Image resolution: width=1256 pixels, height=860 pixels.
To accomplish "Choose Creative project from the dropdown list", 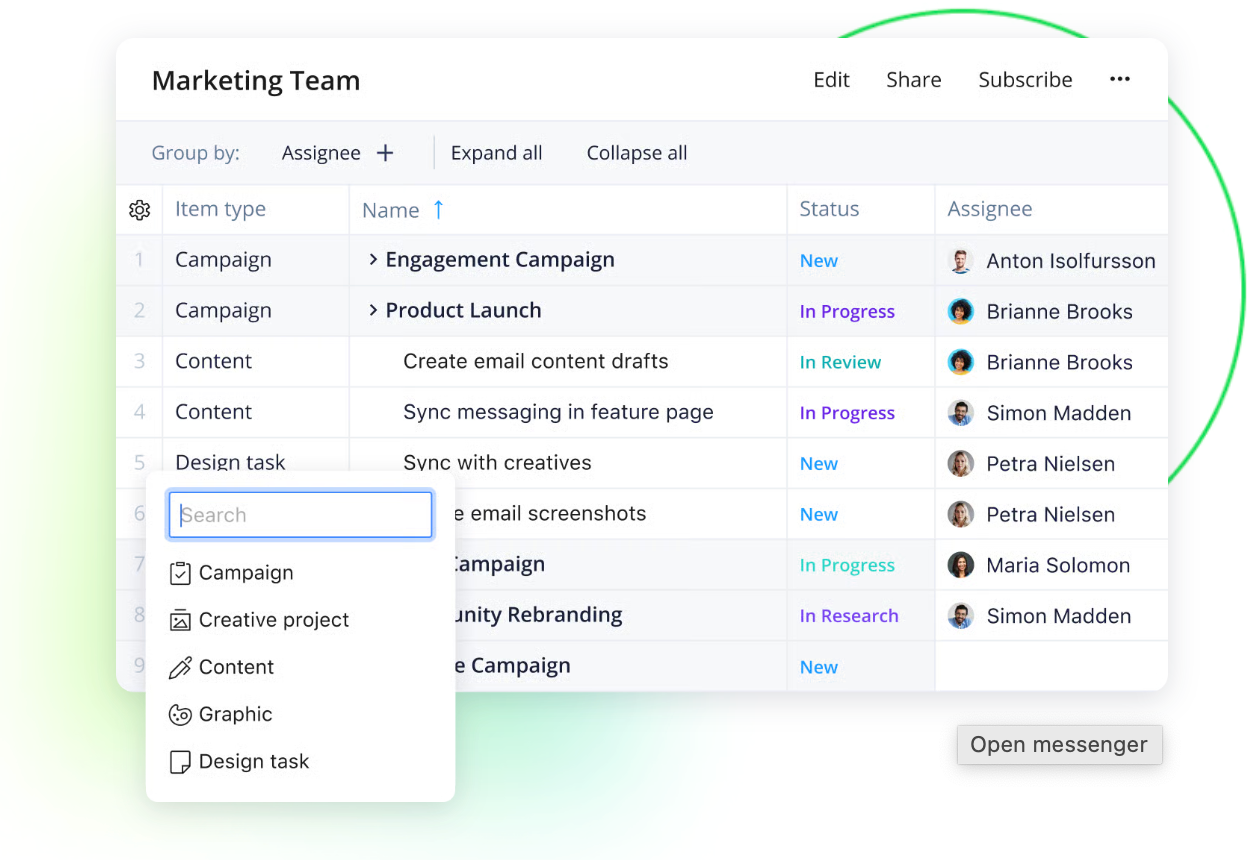I will tap(274, 620).
